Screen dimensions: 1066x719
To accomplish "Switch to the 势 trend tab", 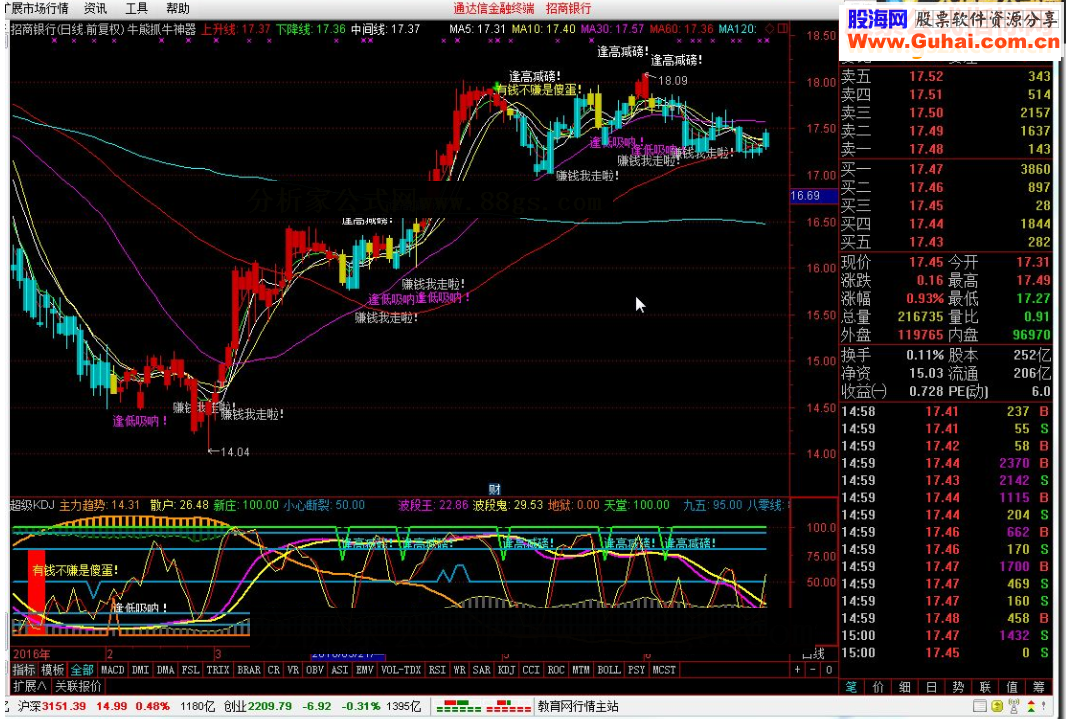I will [x=959, y=687].
